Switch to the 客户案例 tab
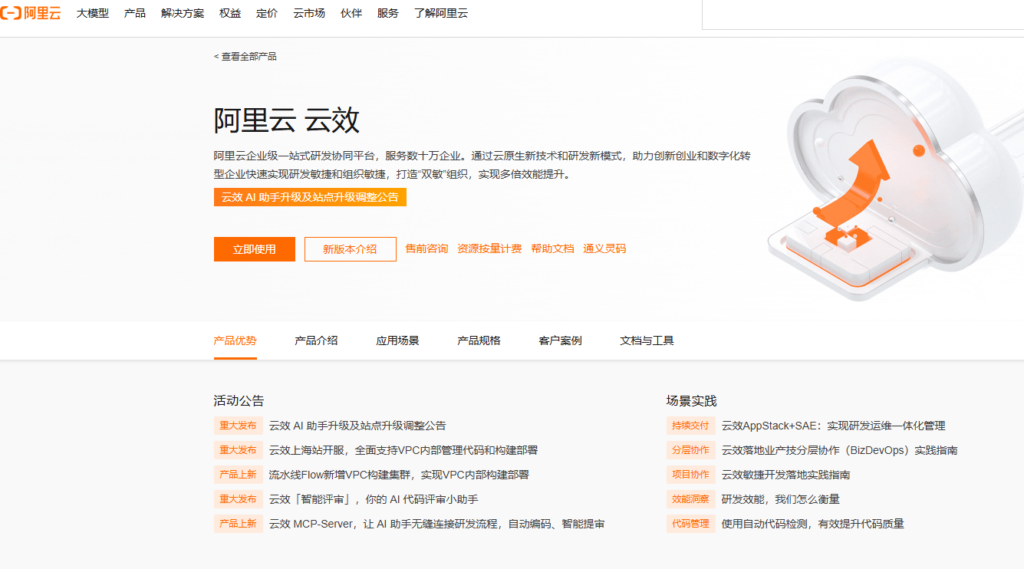1024x569 pixels. [560, 340]
